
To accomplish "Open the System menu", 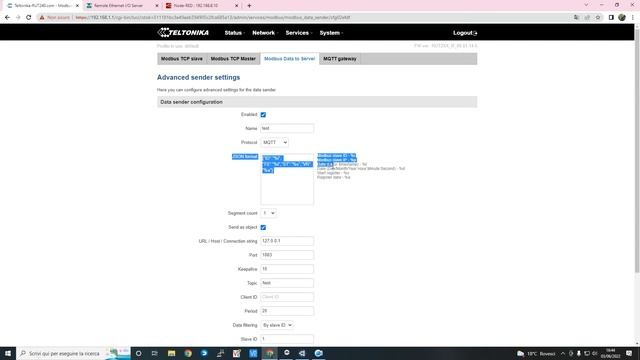I will click(x=331, y=33).
